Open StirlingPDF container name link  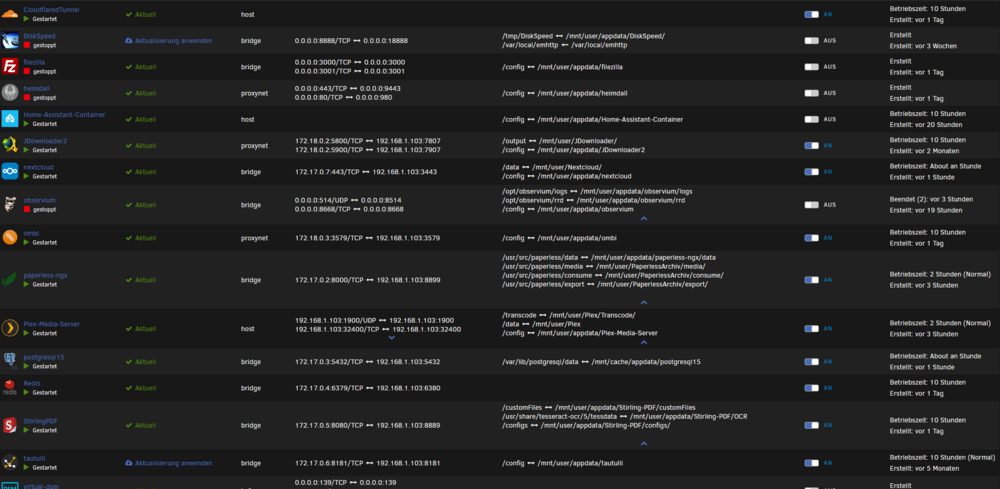(41, 421)
